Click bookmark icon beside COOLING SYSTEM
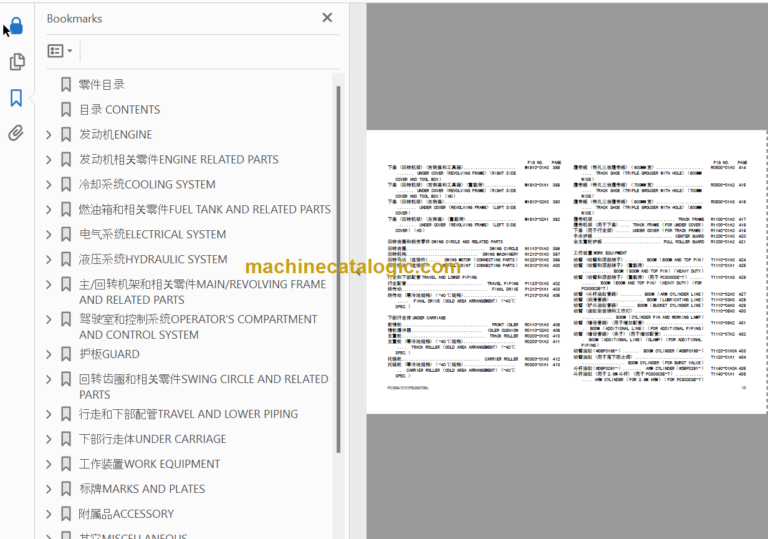Screen dimensions: 768x539 tap(66, 184)
